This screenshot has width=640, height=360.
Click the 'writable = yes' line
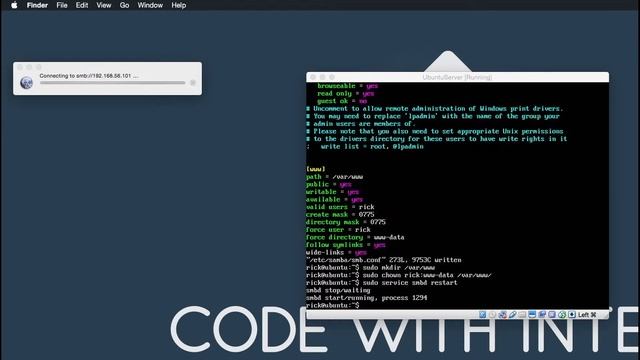tap(332, 192)
